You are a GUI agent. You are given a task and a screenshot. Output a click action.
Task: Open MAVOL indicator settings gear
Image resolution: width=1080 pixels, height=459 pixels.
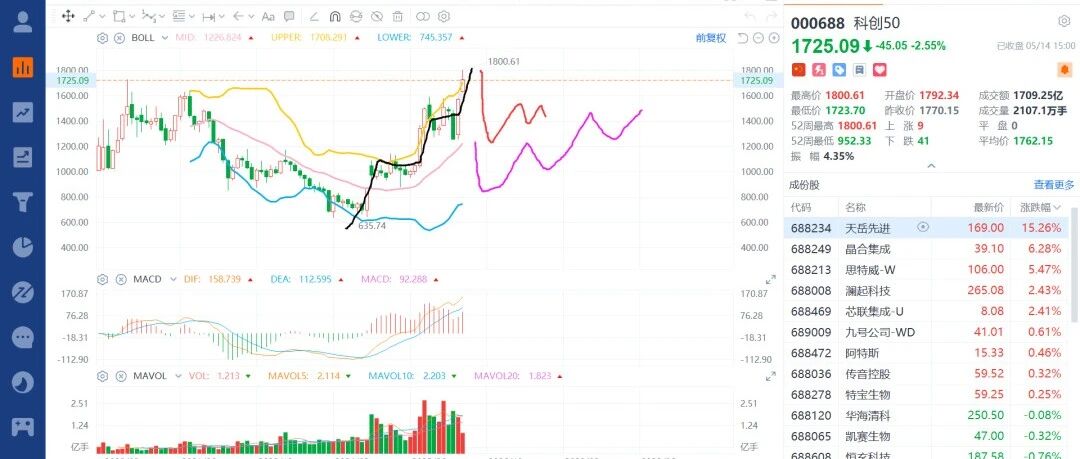click(103, 376)
